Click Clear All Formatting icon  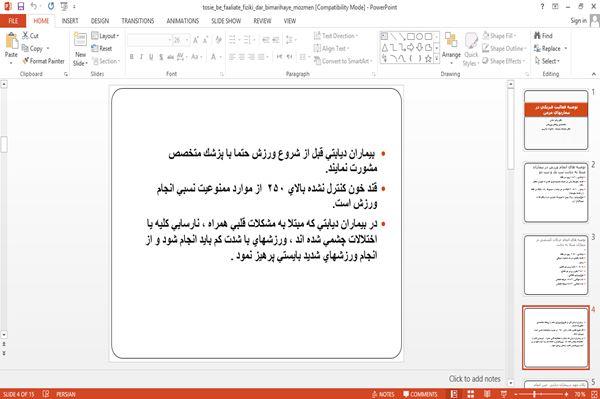(218, 40)
